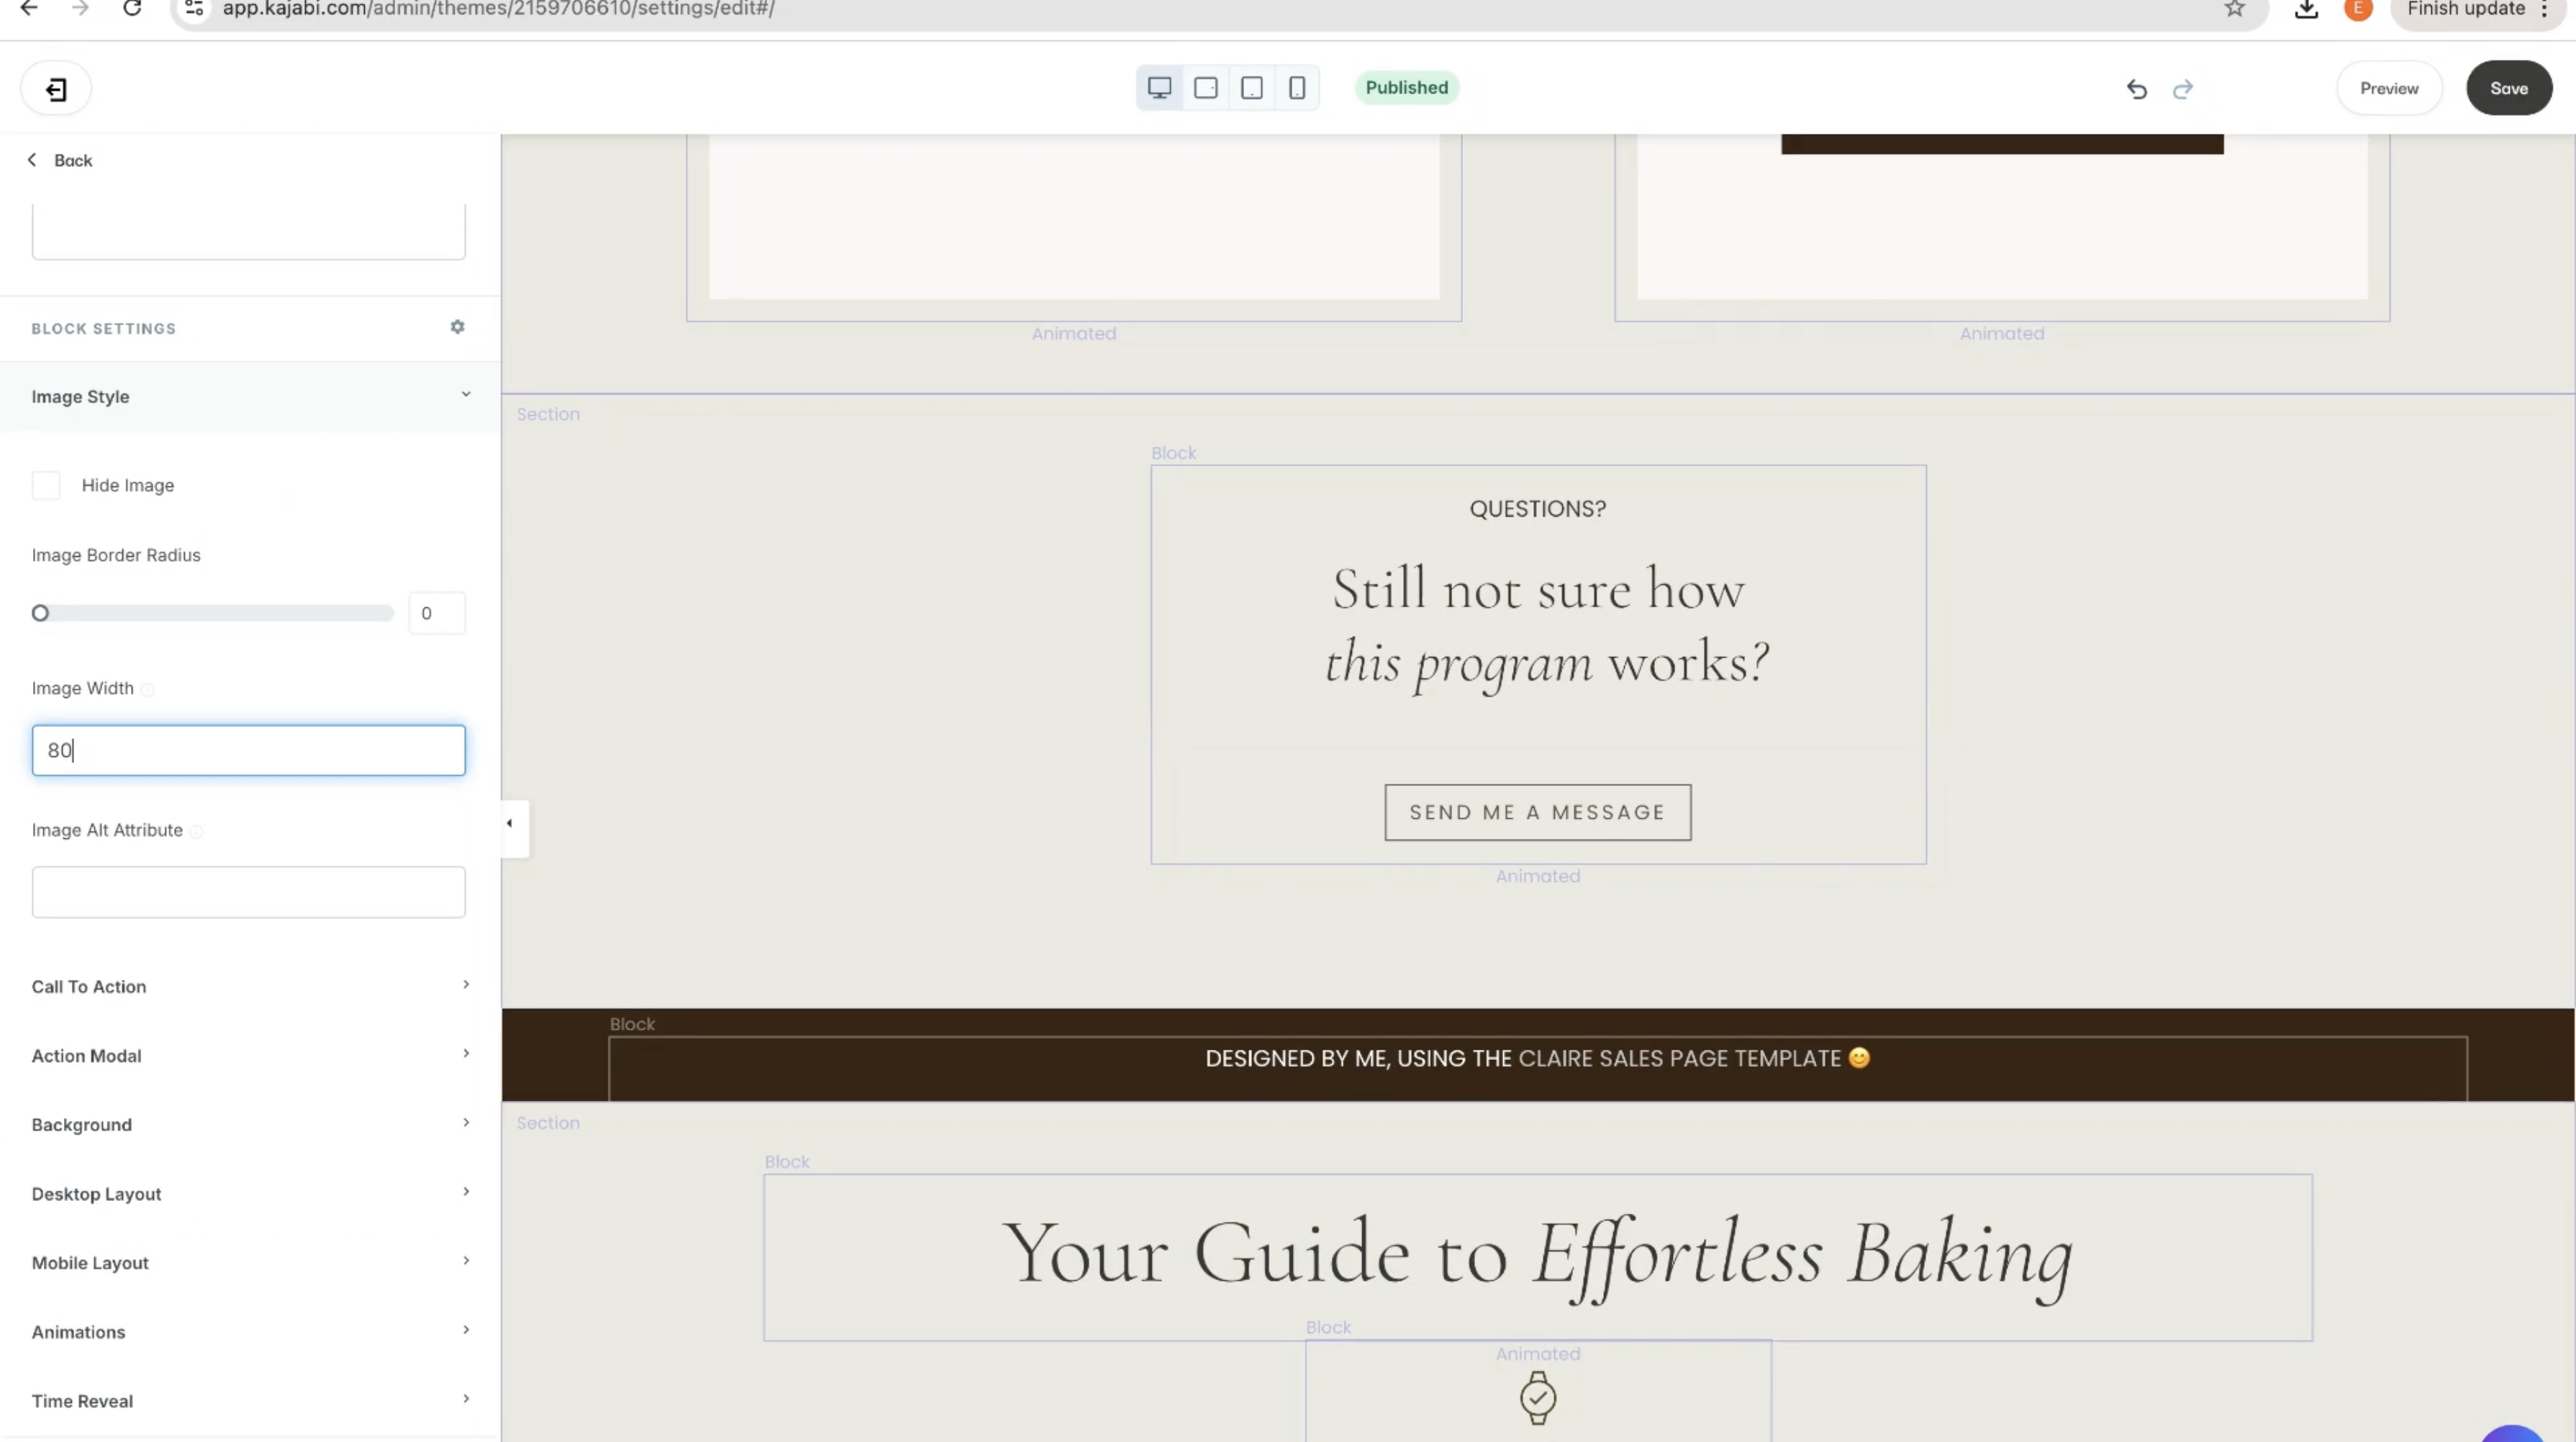Collapse sidebar with the arrow handle

click(x=510, y=824)
